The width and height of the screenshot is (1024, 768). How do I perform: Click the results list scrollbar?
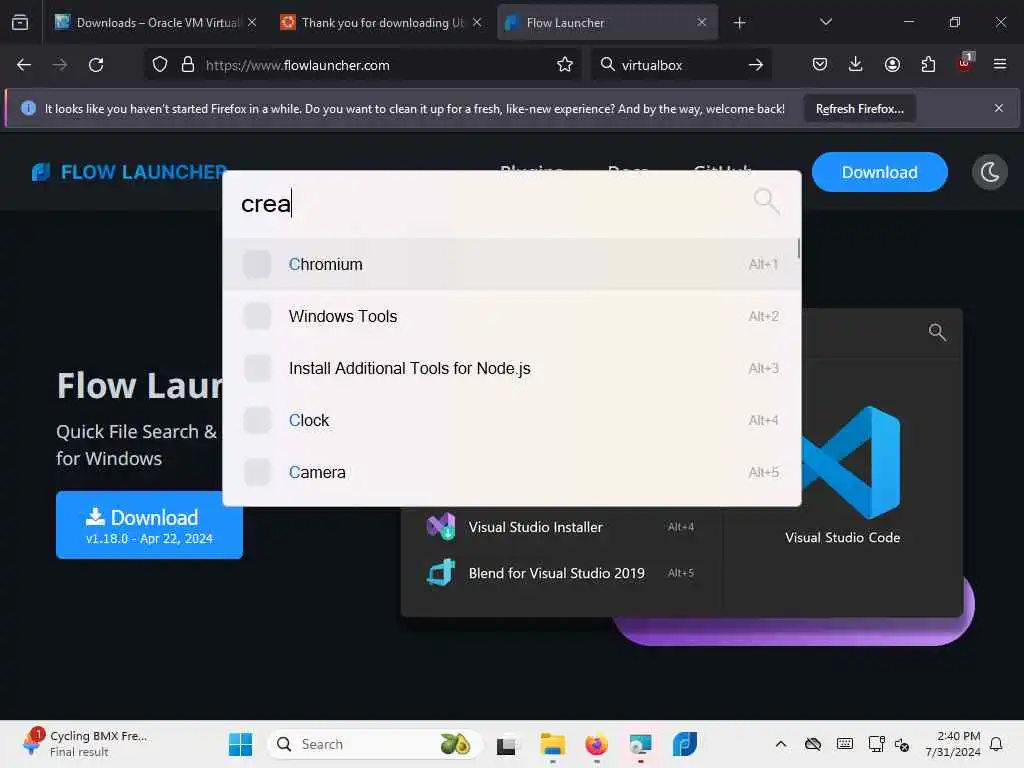click(798, 249)
